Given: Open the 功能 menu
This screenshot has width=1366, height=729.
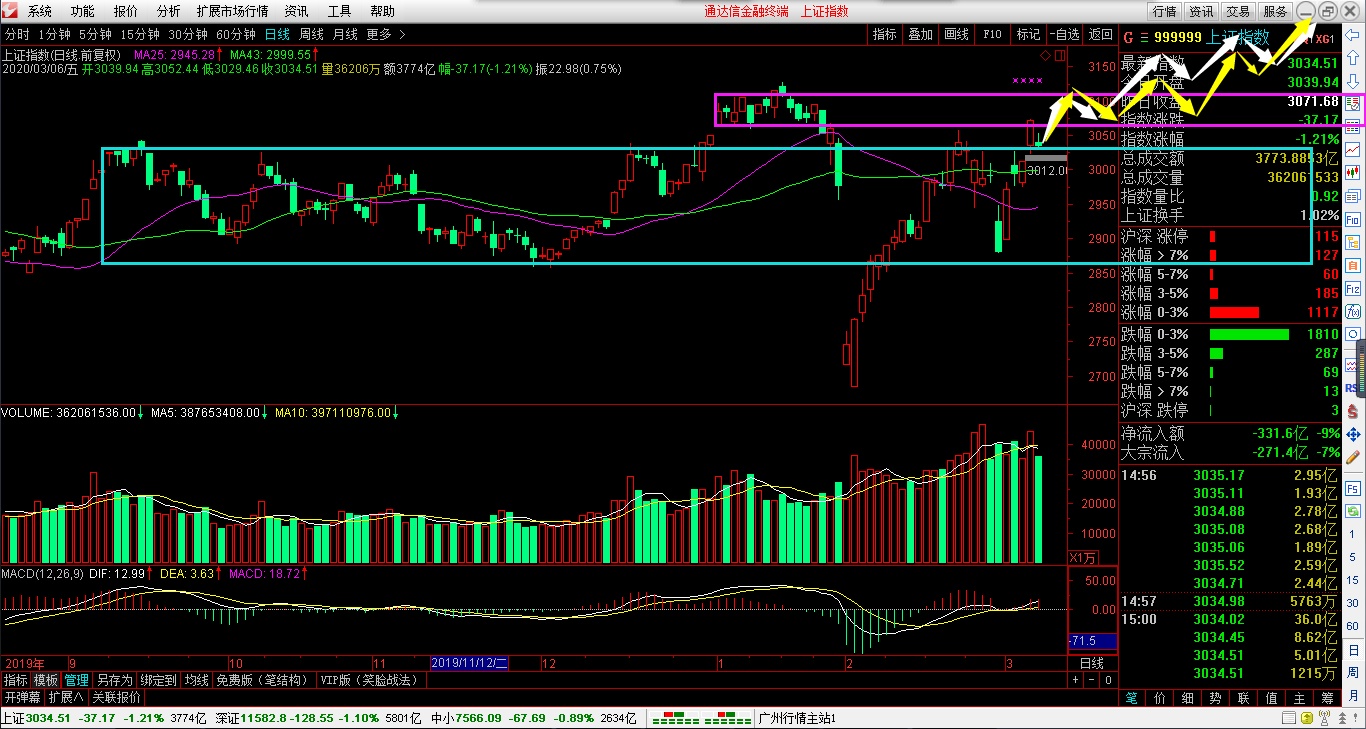Looking at the screenshot, I should tap(83, 11).
